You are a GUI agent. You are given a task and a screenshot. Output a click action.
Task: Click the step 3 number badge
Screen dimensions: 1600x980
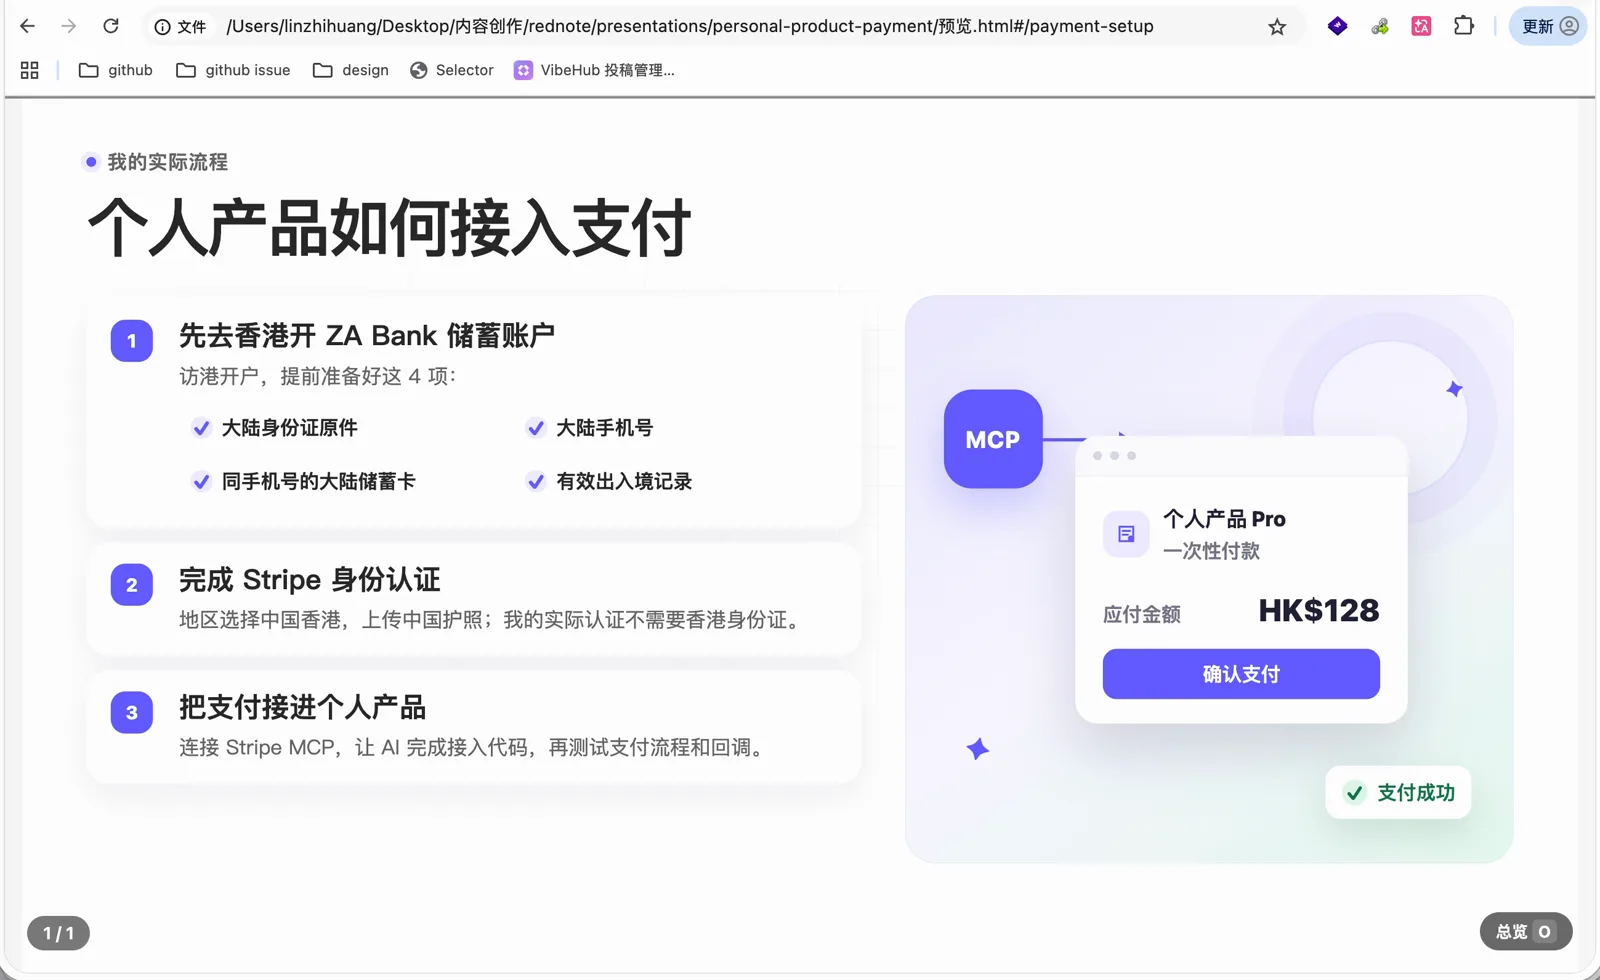coord(132,713)
